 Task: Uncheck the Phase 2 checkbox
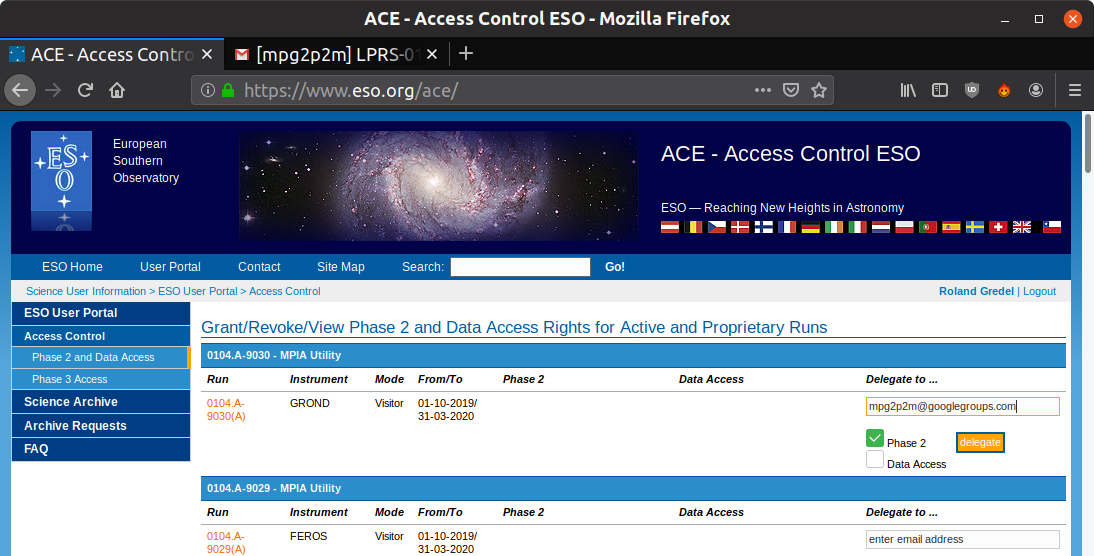click(x=875, y=438)
